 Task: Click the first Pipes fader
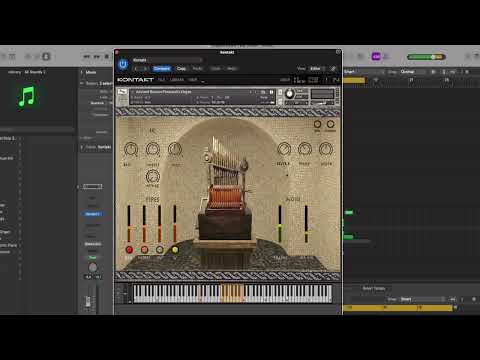point(129,224)
